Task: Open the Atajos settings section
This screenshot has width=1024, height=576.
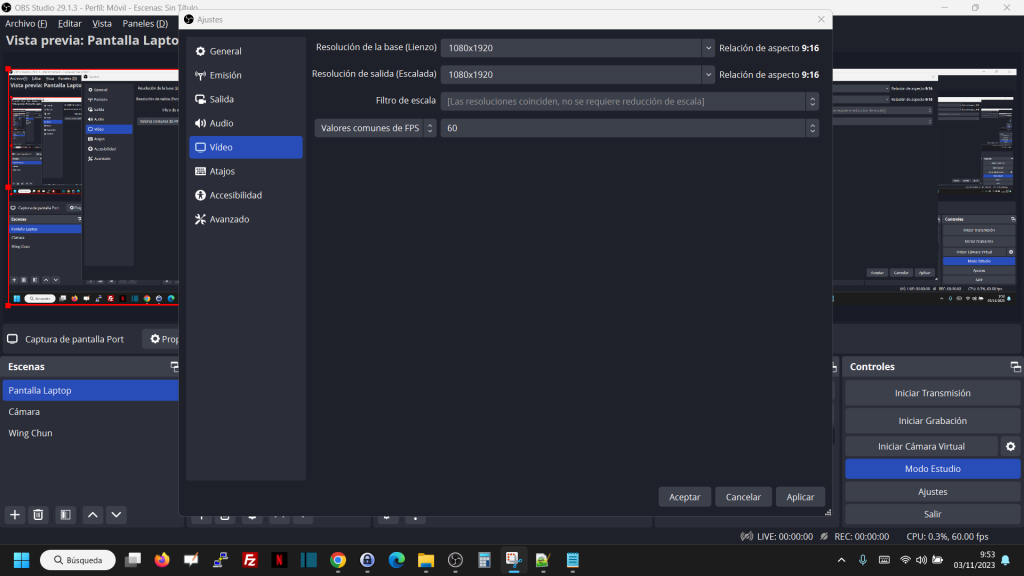Action: pos(246,171)
